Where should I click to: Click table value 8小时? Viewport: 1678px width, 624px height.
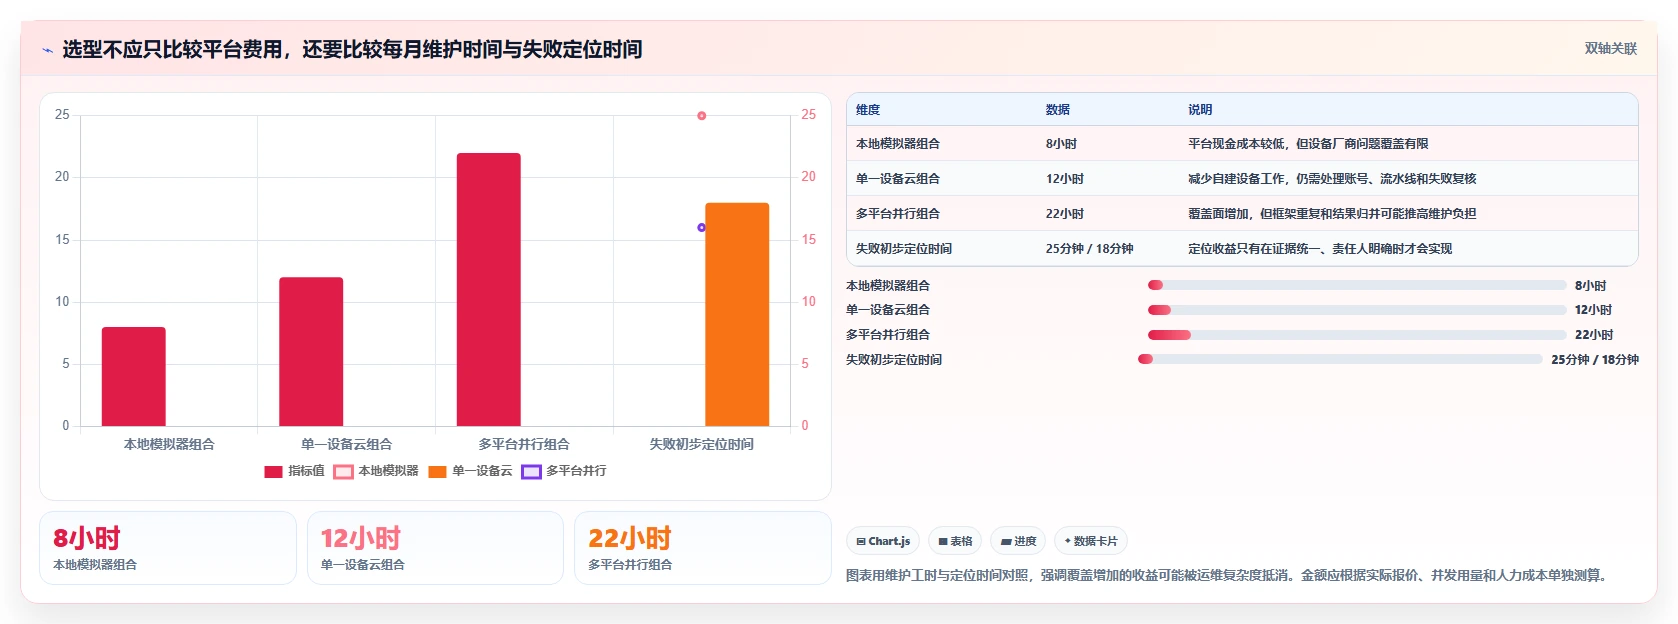(1061, 144)
